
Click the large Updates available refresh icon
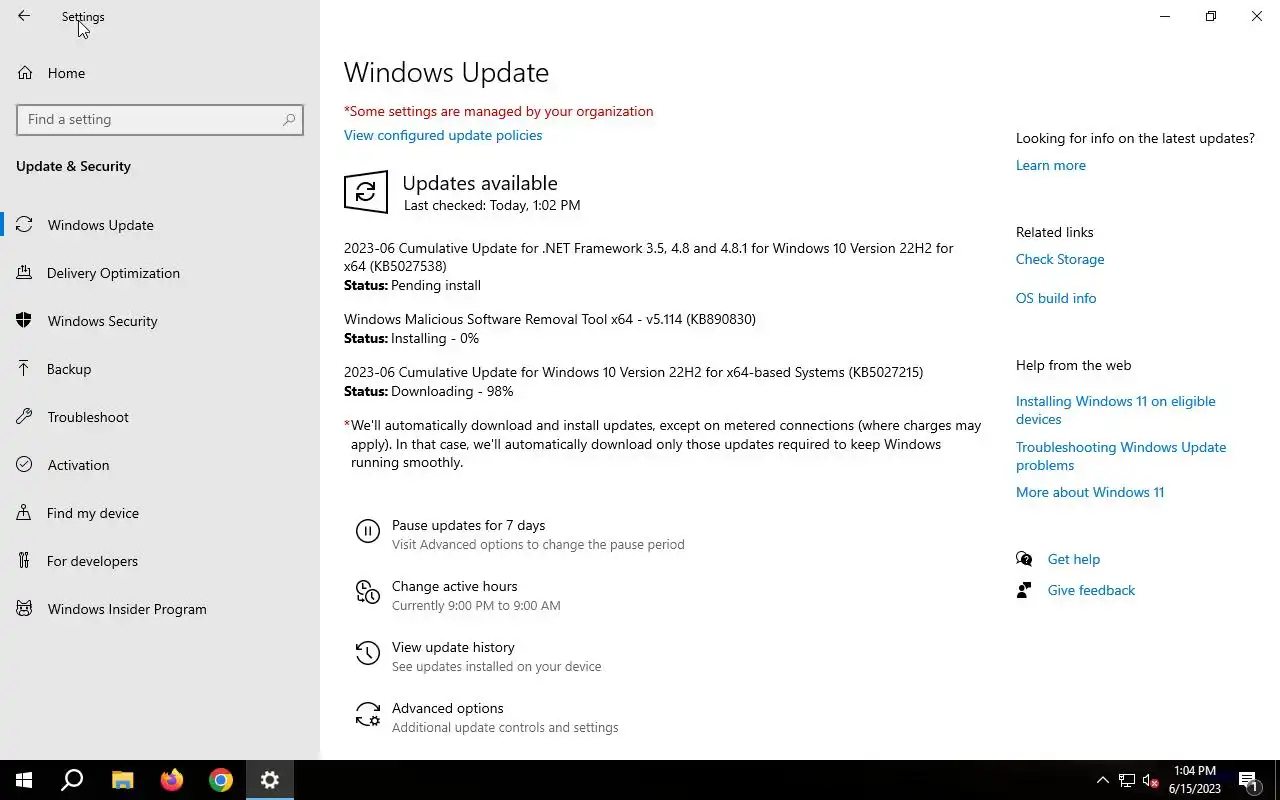click(x=366, y=192)
